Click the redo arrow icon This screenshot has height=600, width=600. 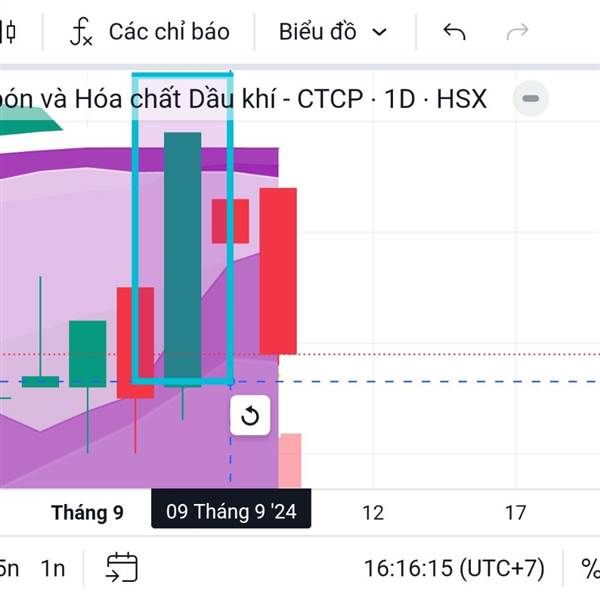(x=517, y=32)
